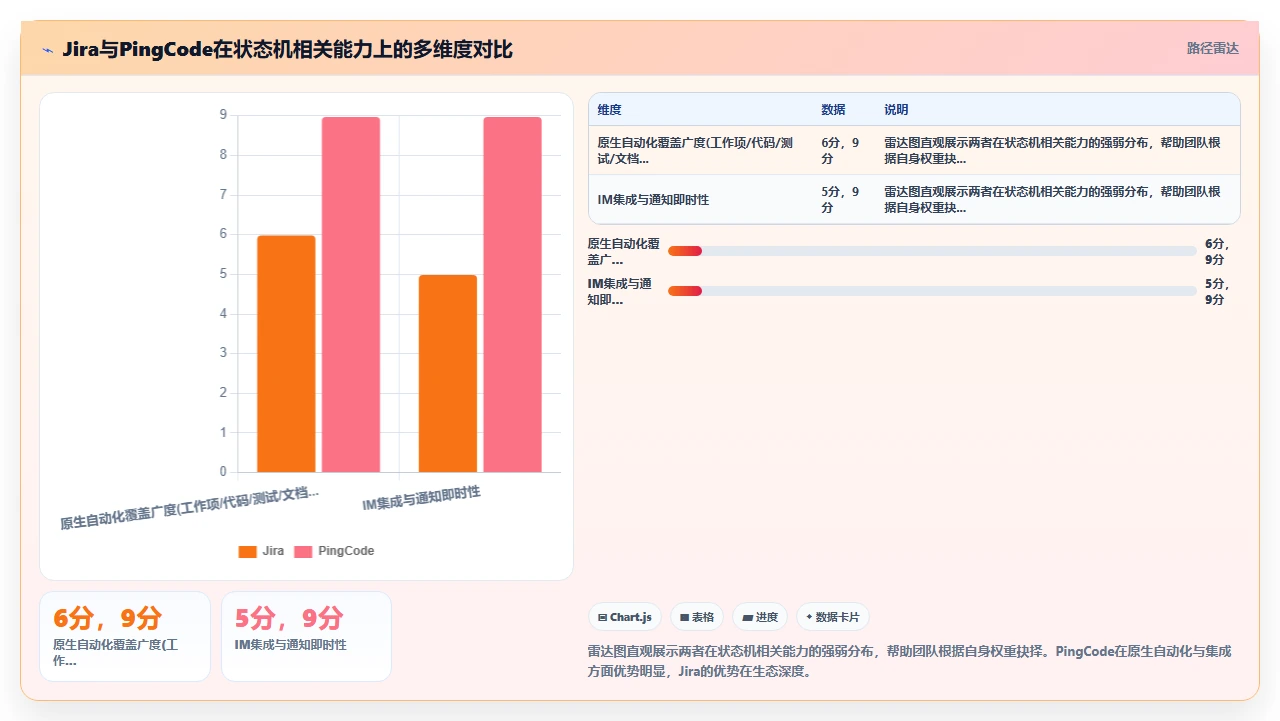1280x721 pixels.
Task: Click the second row 说明 description cell
Action: point(1056,200)
